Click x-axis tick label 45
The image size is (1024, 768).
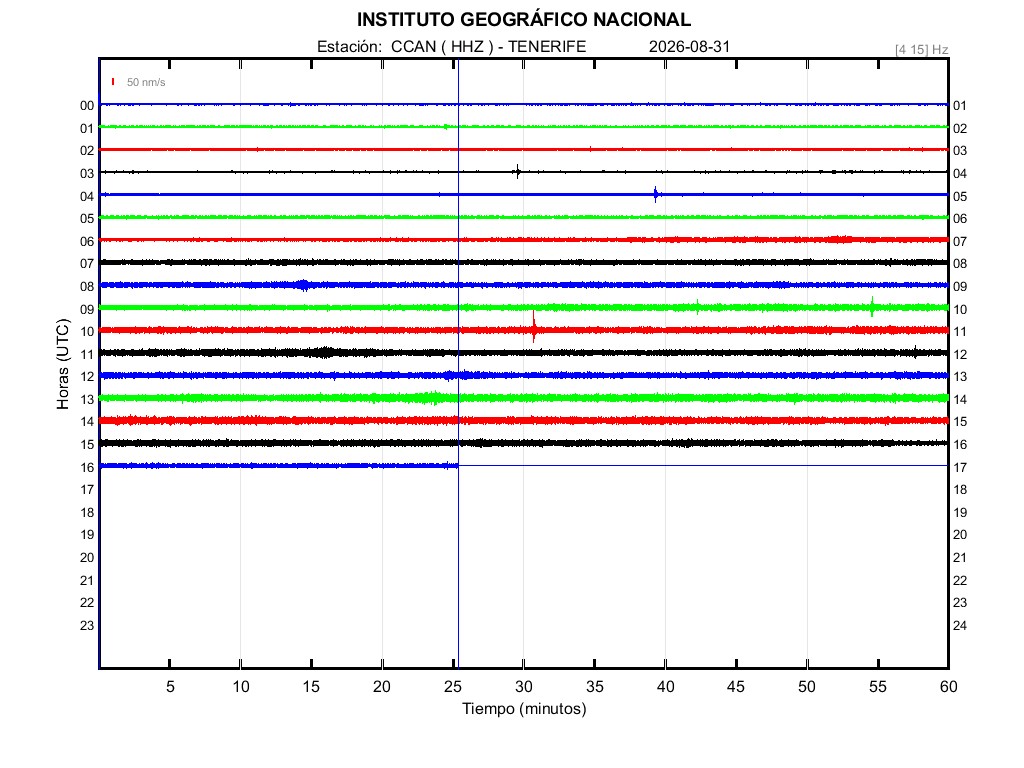point(736,687)
